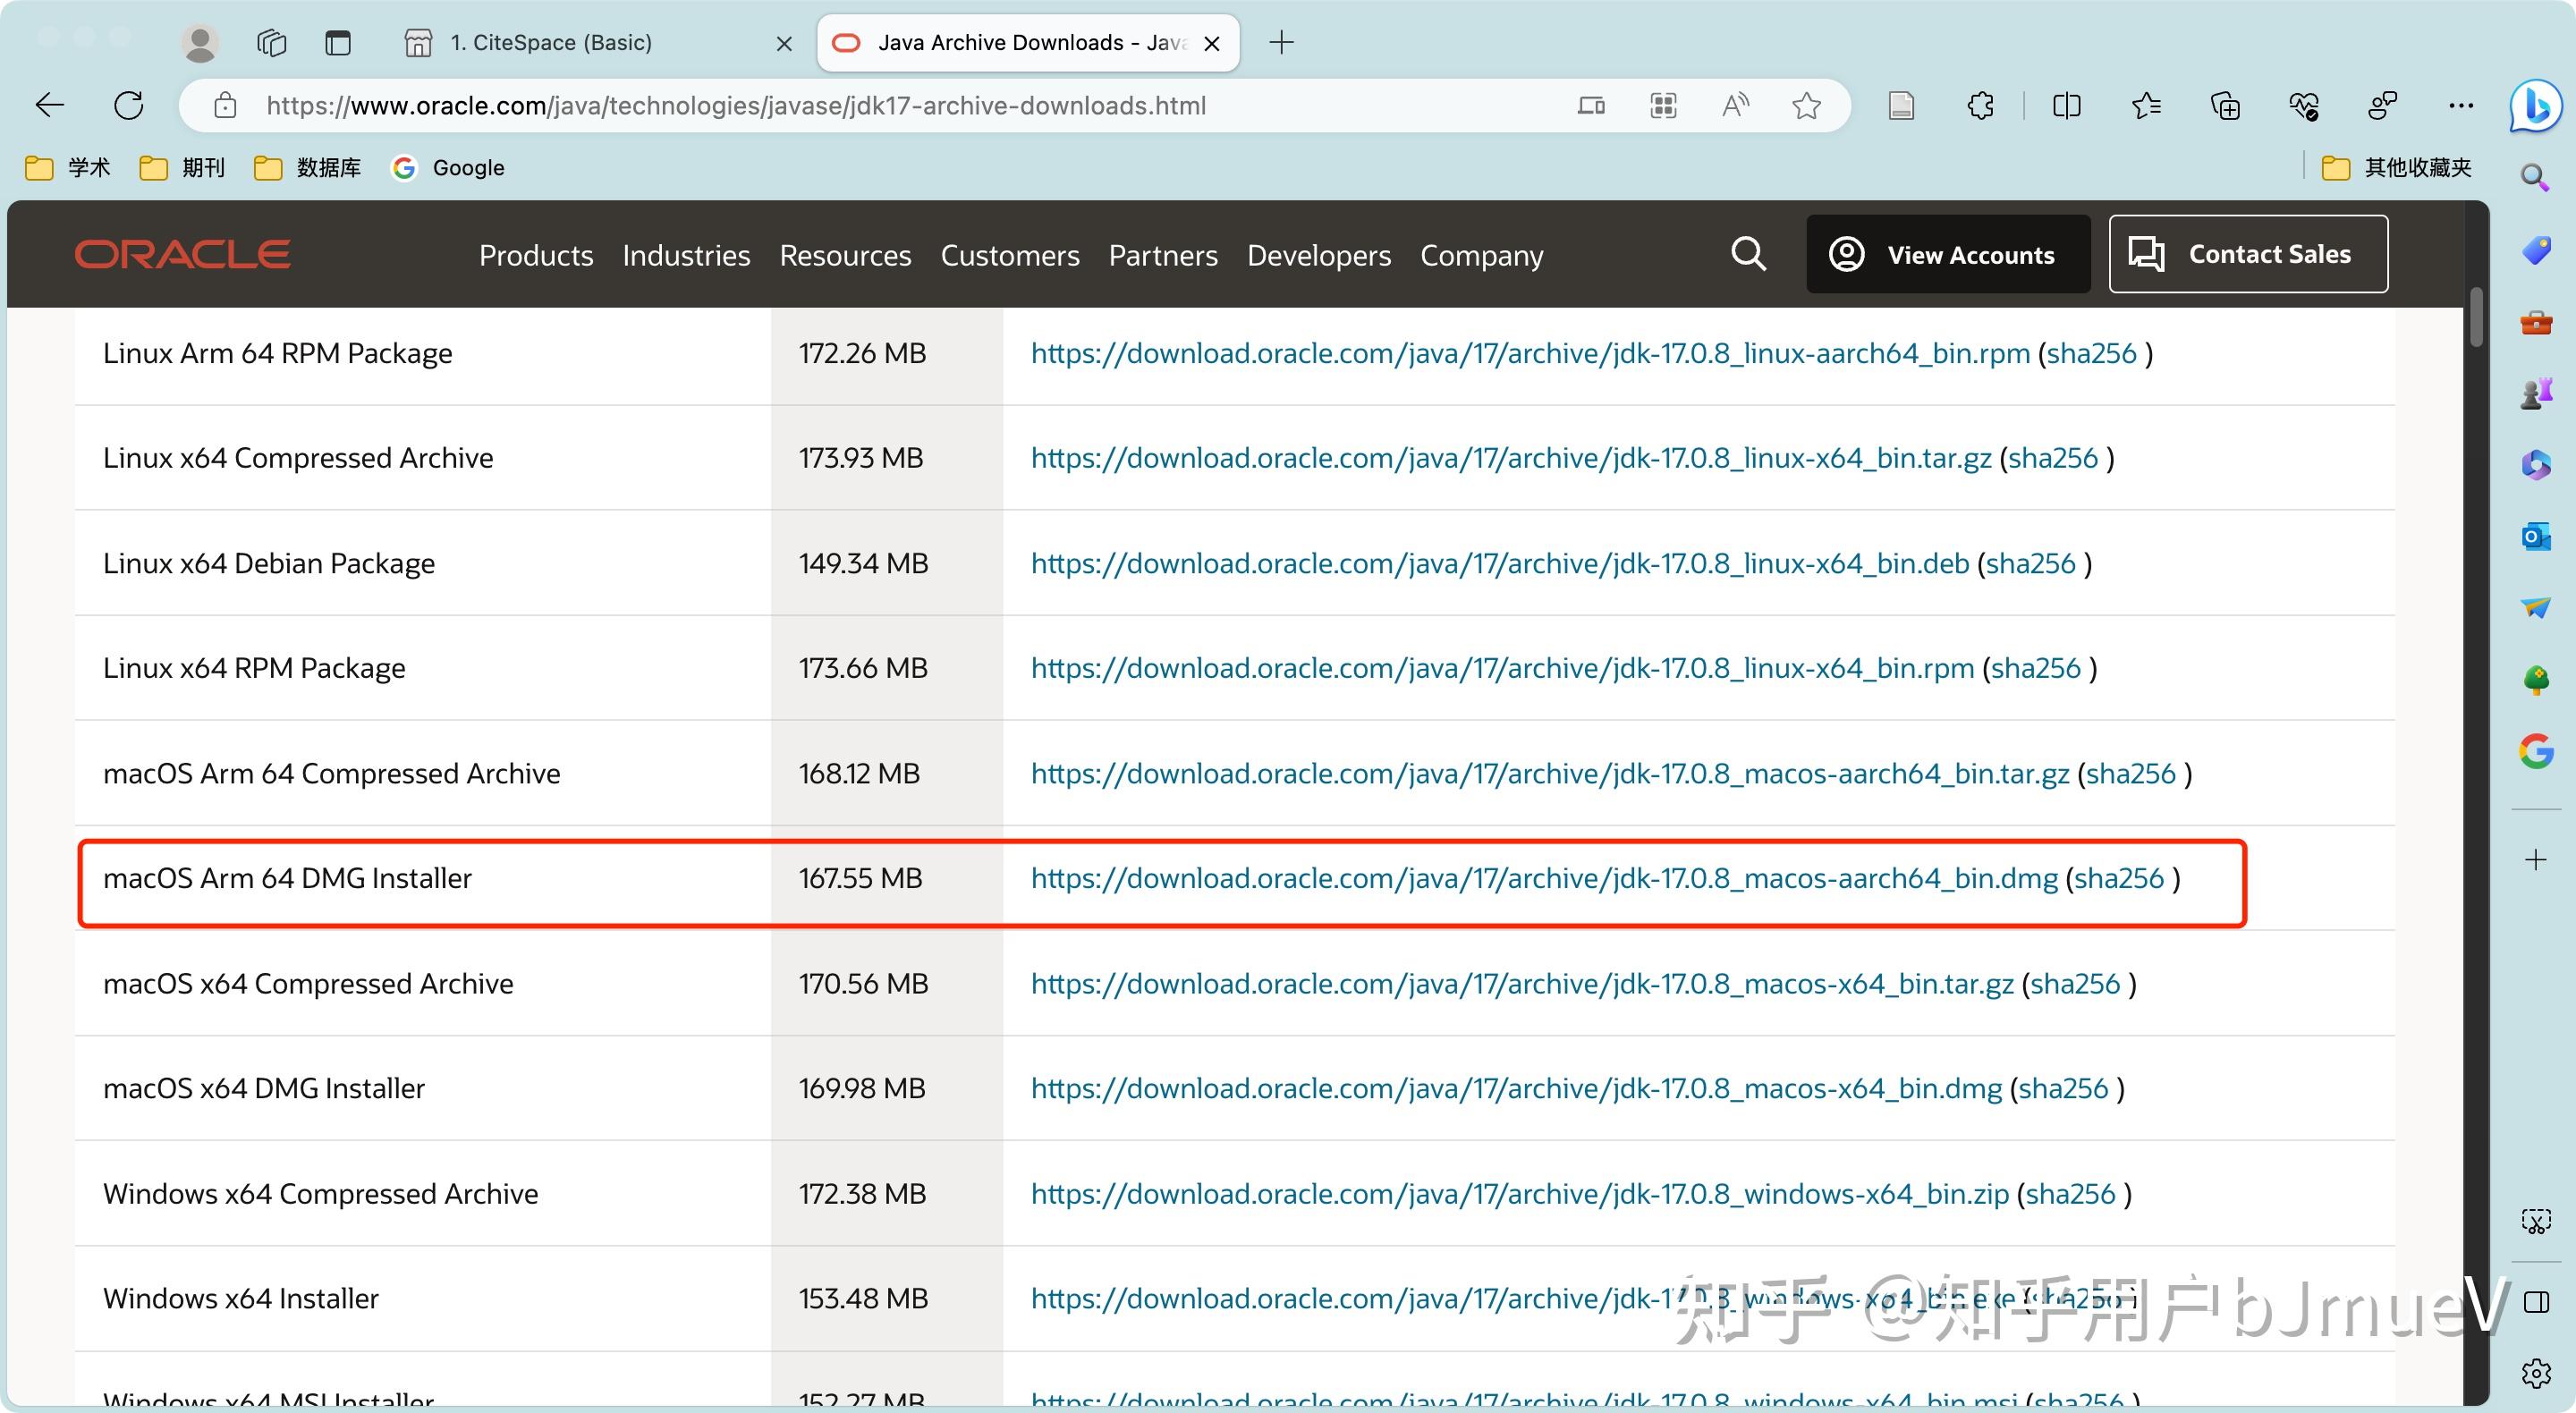Viewport: 2576px width, 1413px height.
Task: Click the View Accounts button
Action: pos(1947,254)
